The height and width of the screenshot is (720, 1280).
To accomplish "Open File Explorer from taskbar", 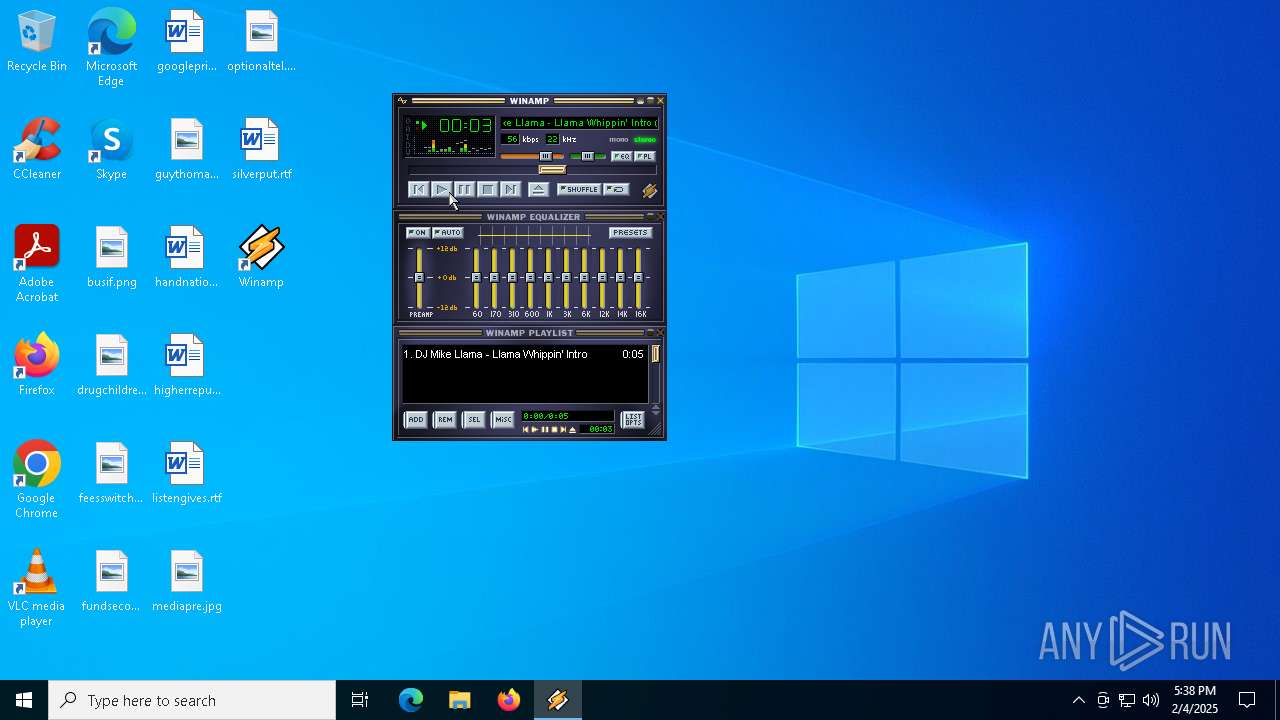I will (459, 700).
